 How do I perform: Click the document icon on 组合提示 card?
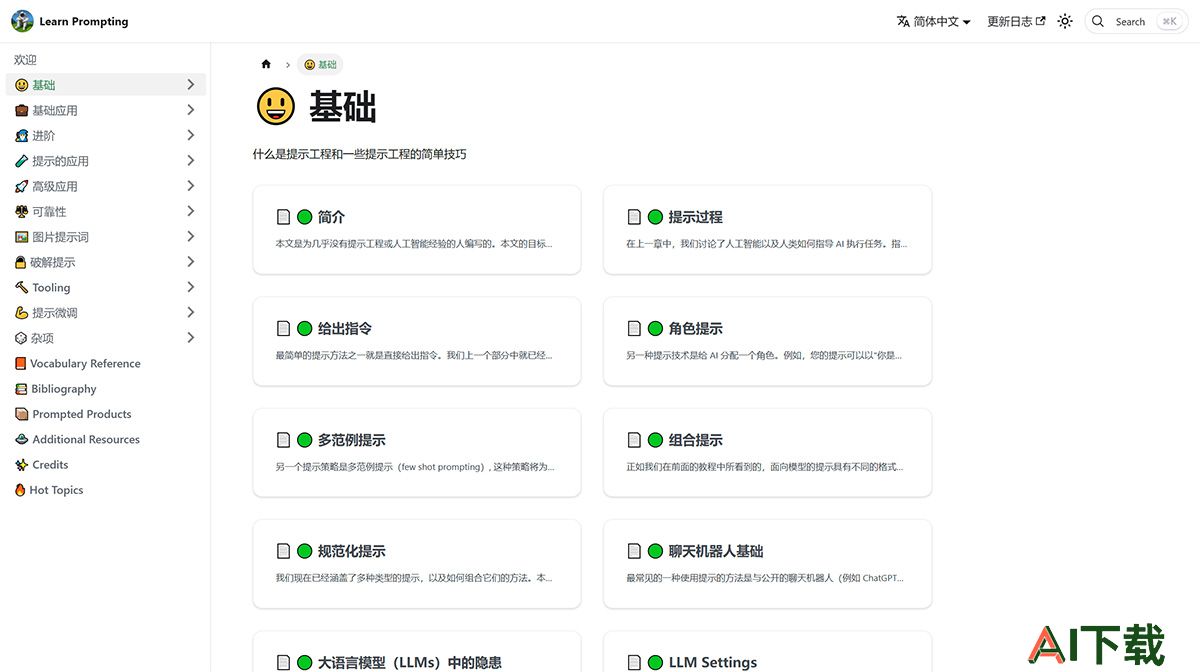[634, 440]
